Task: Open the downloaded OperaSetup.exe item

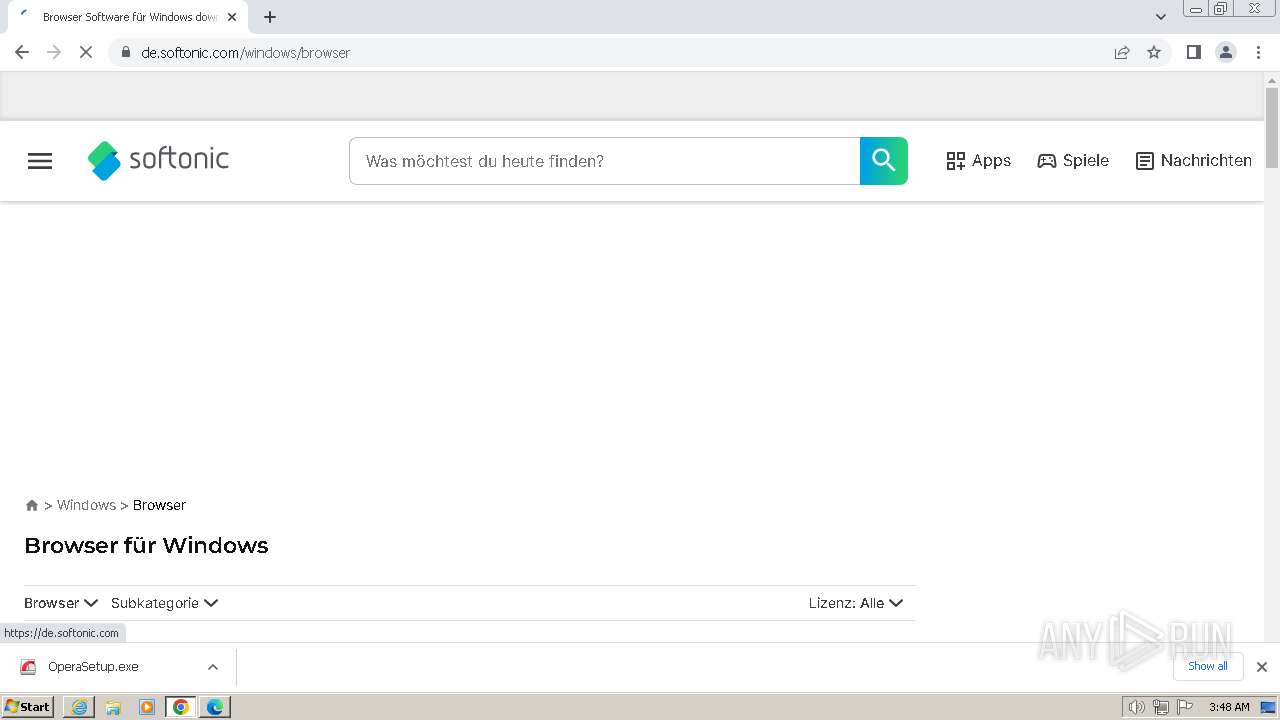Action: (93, 667)
